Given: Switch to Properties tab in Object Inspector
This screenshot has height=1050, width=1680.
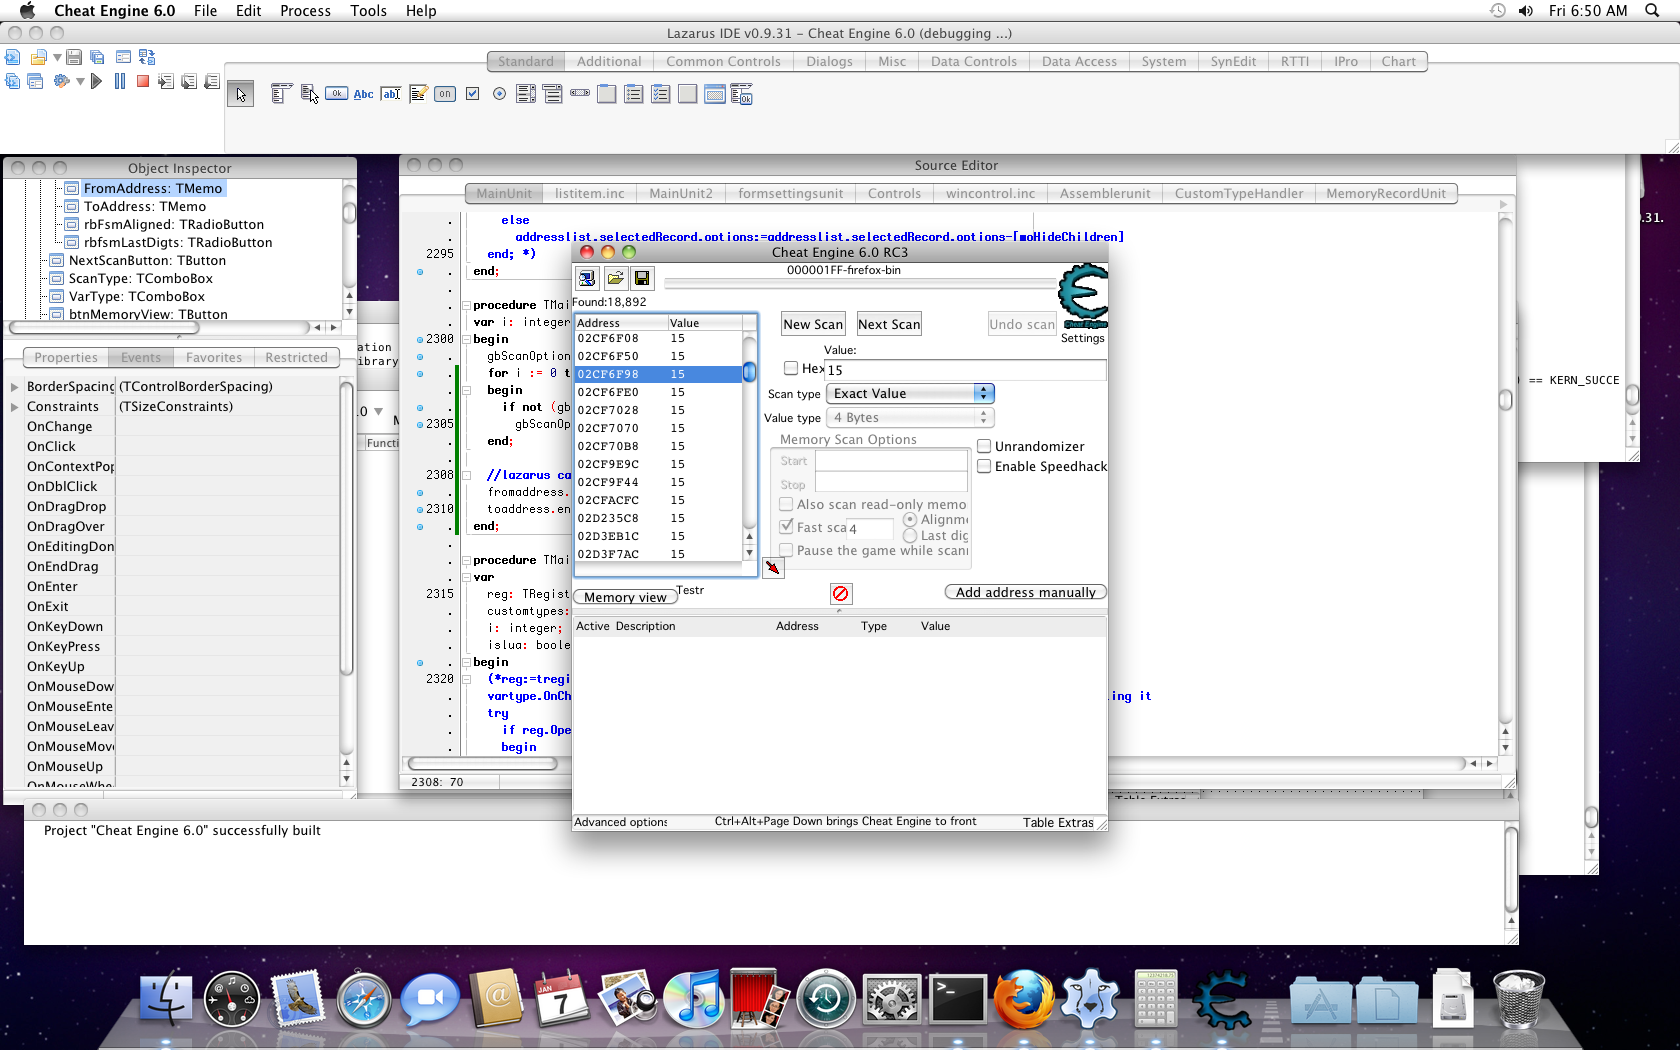Looking at the screenshot, I should coord(66,358).
